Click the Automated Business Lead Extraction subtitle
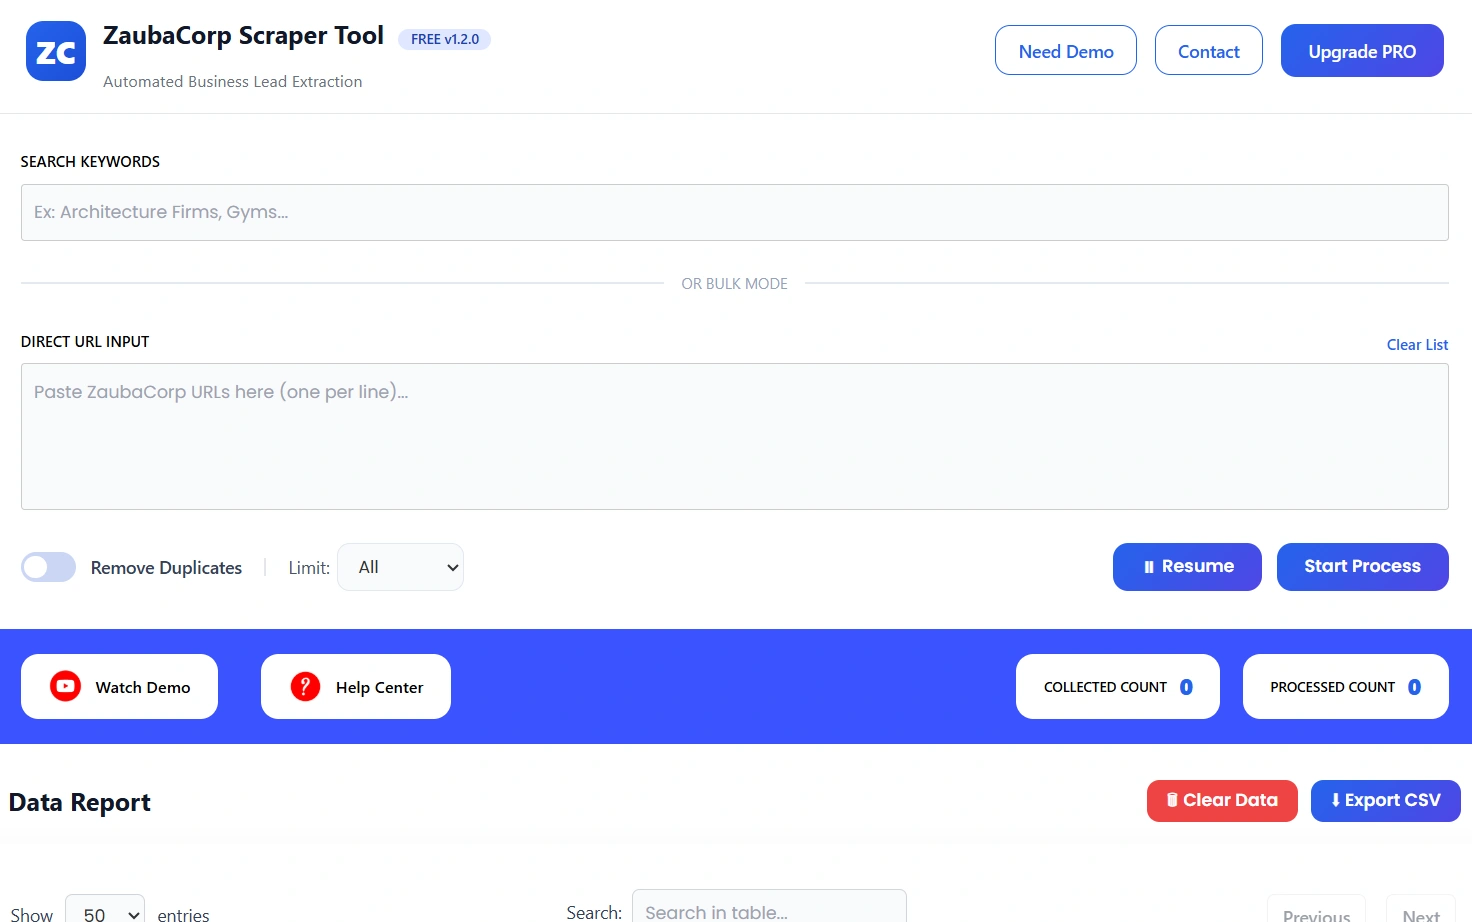This screenshot has width=1472, height=922. (233, 82)
